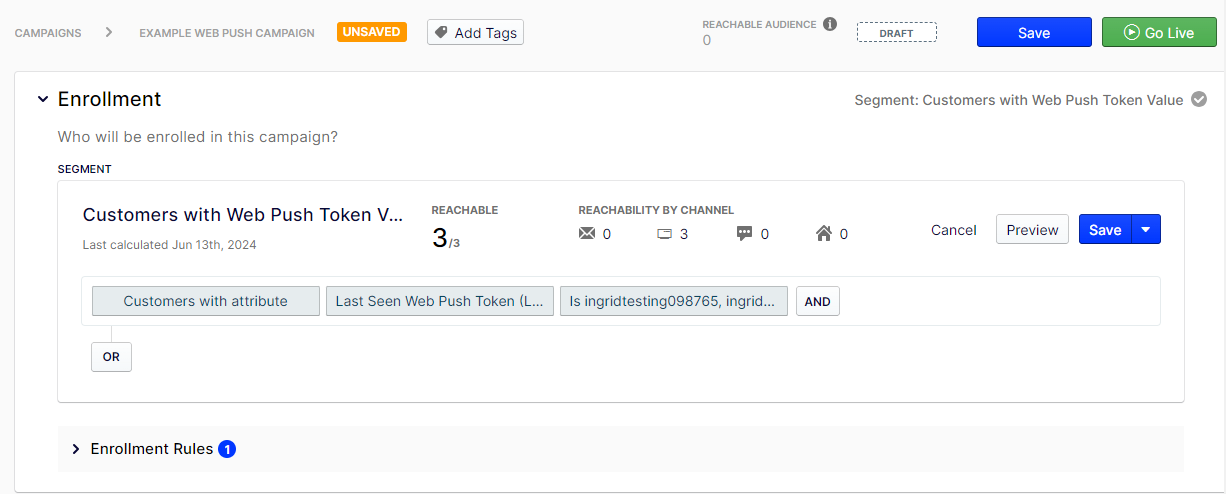
Task: Click the web push channel icon
Action: 664,234
